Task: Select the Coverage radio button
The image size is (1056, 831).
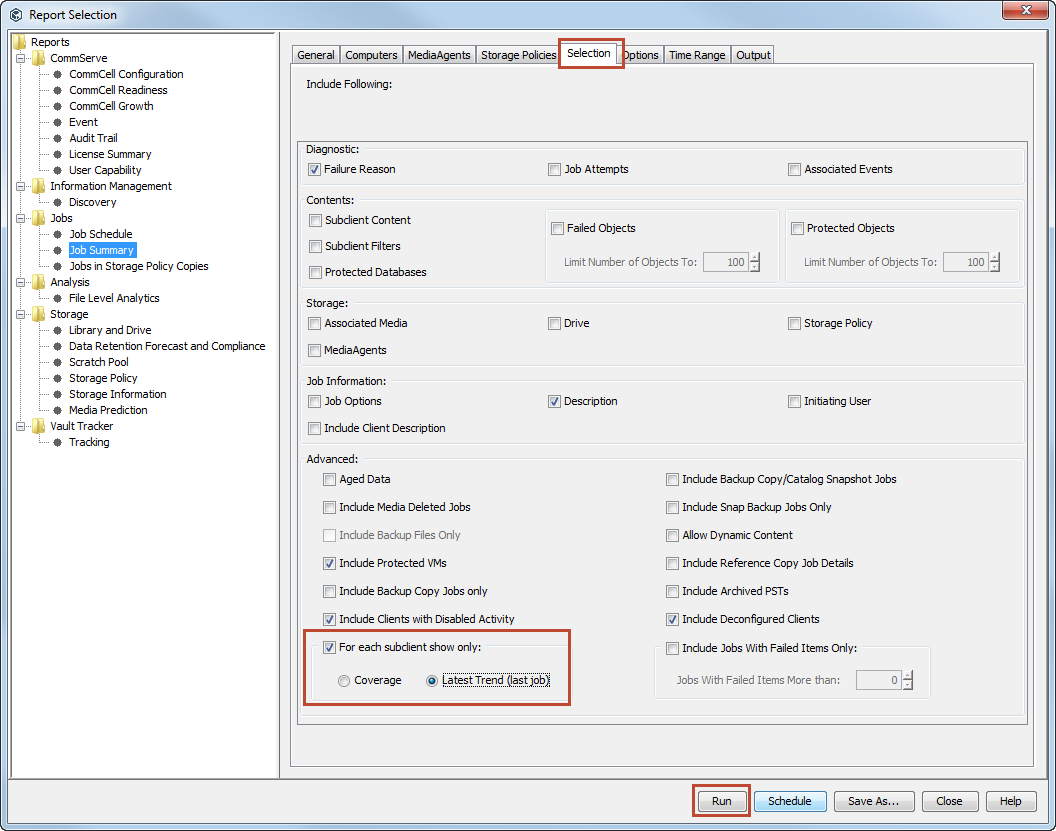Action: click(x=344, y=681)
